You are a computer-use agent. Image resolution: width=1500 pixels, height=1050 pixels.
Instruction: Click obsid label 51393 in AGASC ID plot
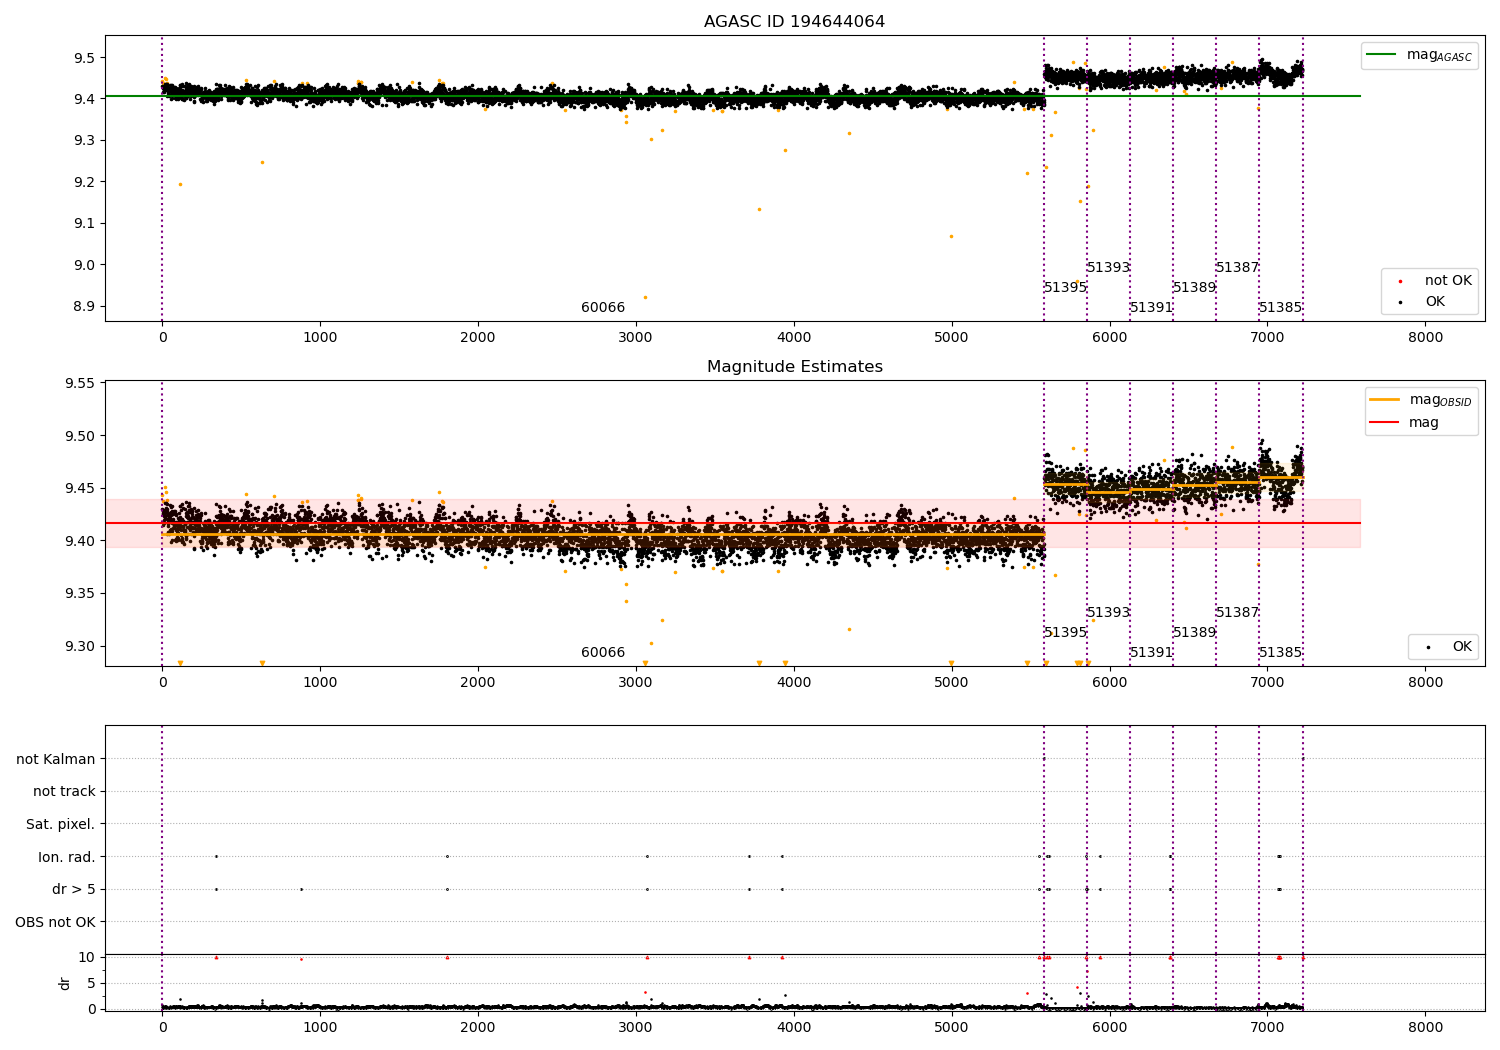point(1108,268)
